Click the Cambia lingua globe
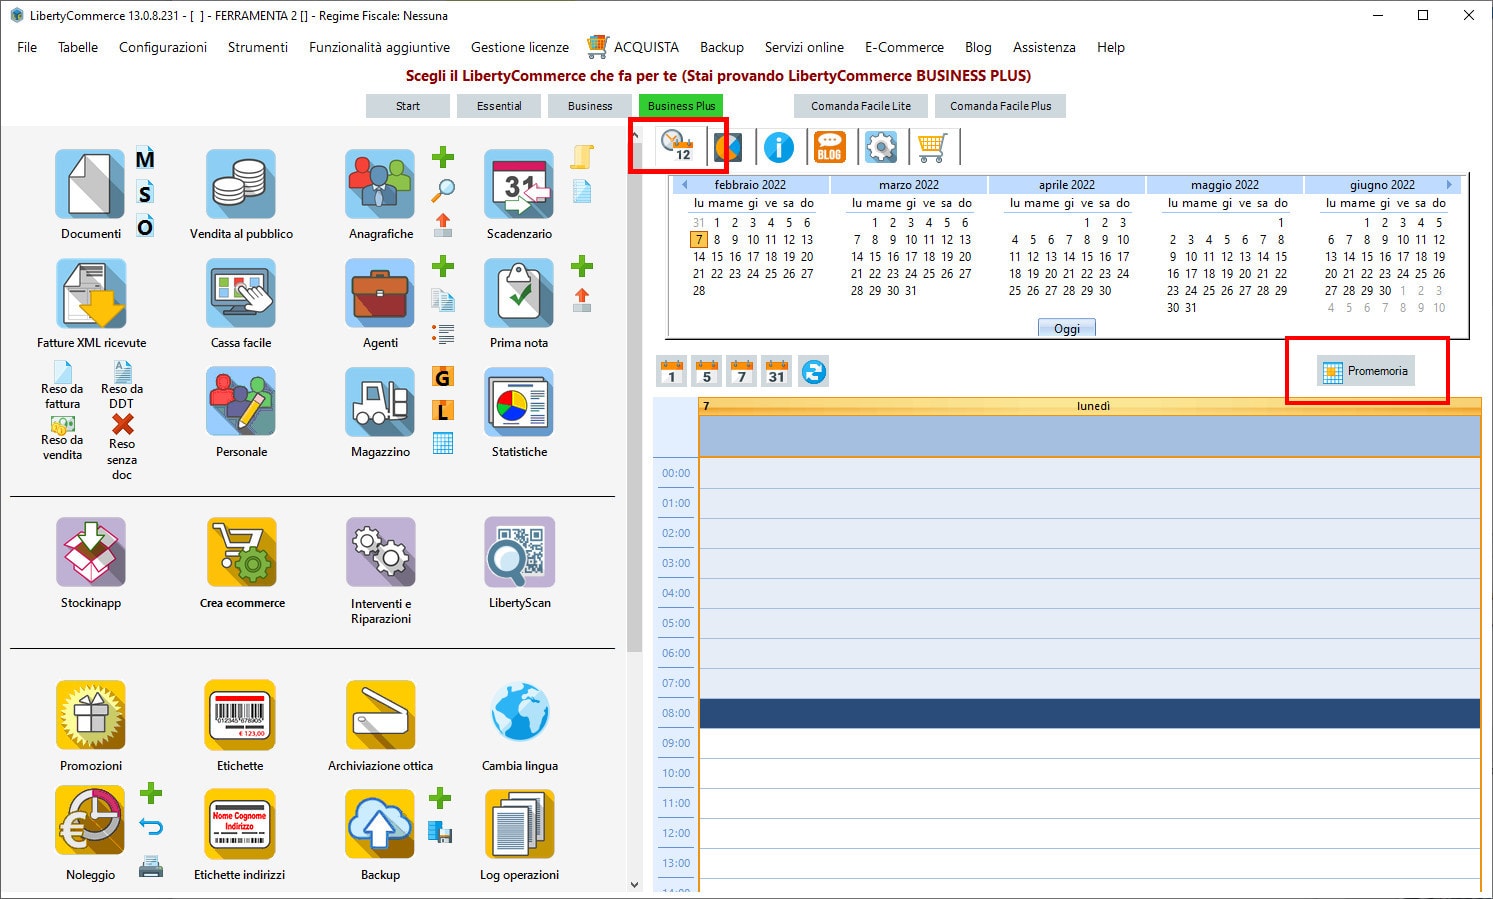Image resolution: width=1493 pixels, height=899 pixels. (x=519, y=713)
